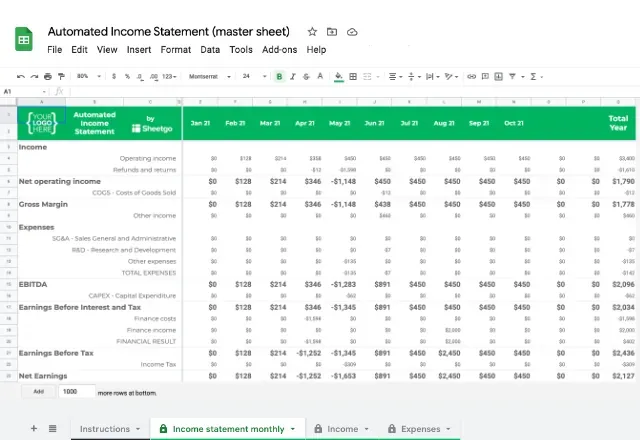Open the Format menu
Image resolution: width=640 pixels, height=440 pixels.
pyautogui.click(x=175, y=49)
